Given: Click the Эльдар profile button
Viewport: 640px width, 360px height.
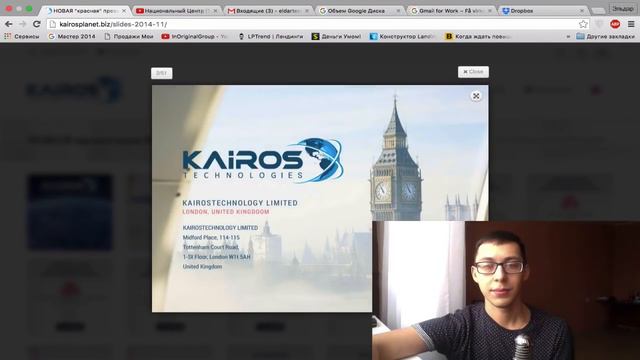Looking at the screenshot, I should pyautogui.click(x=623, y=8).
